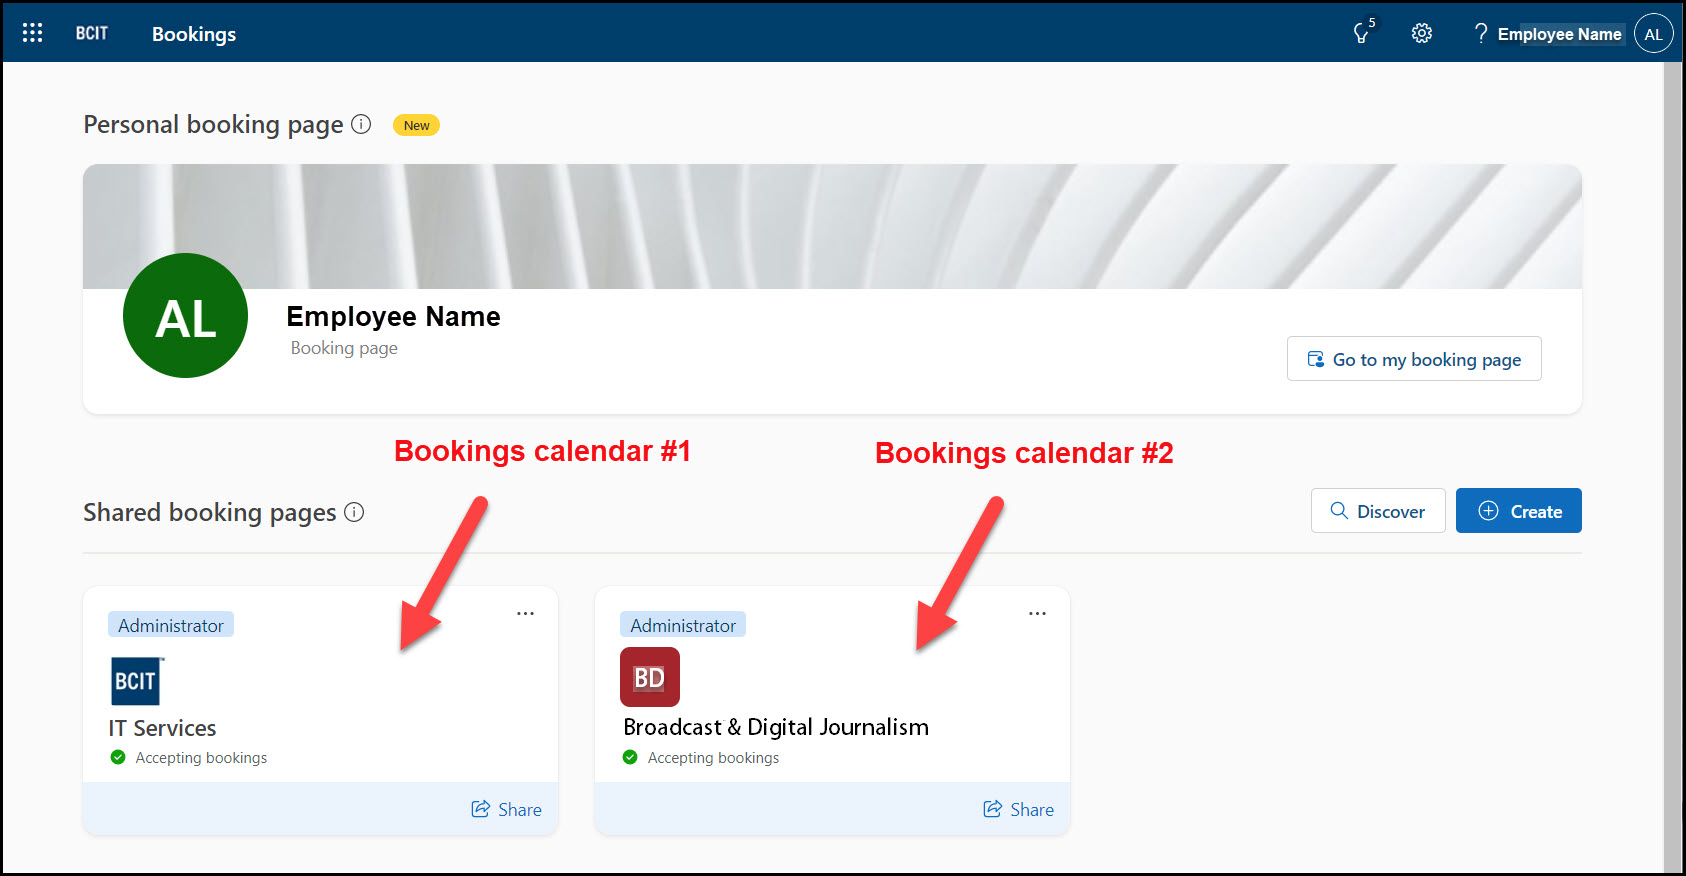Click the Create button
This screenshot has height=876, width=1686.
pyautogui.click(x=1518, y=510)
